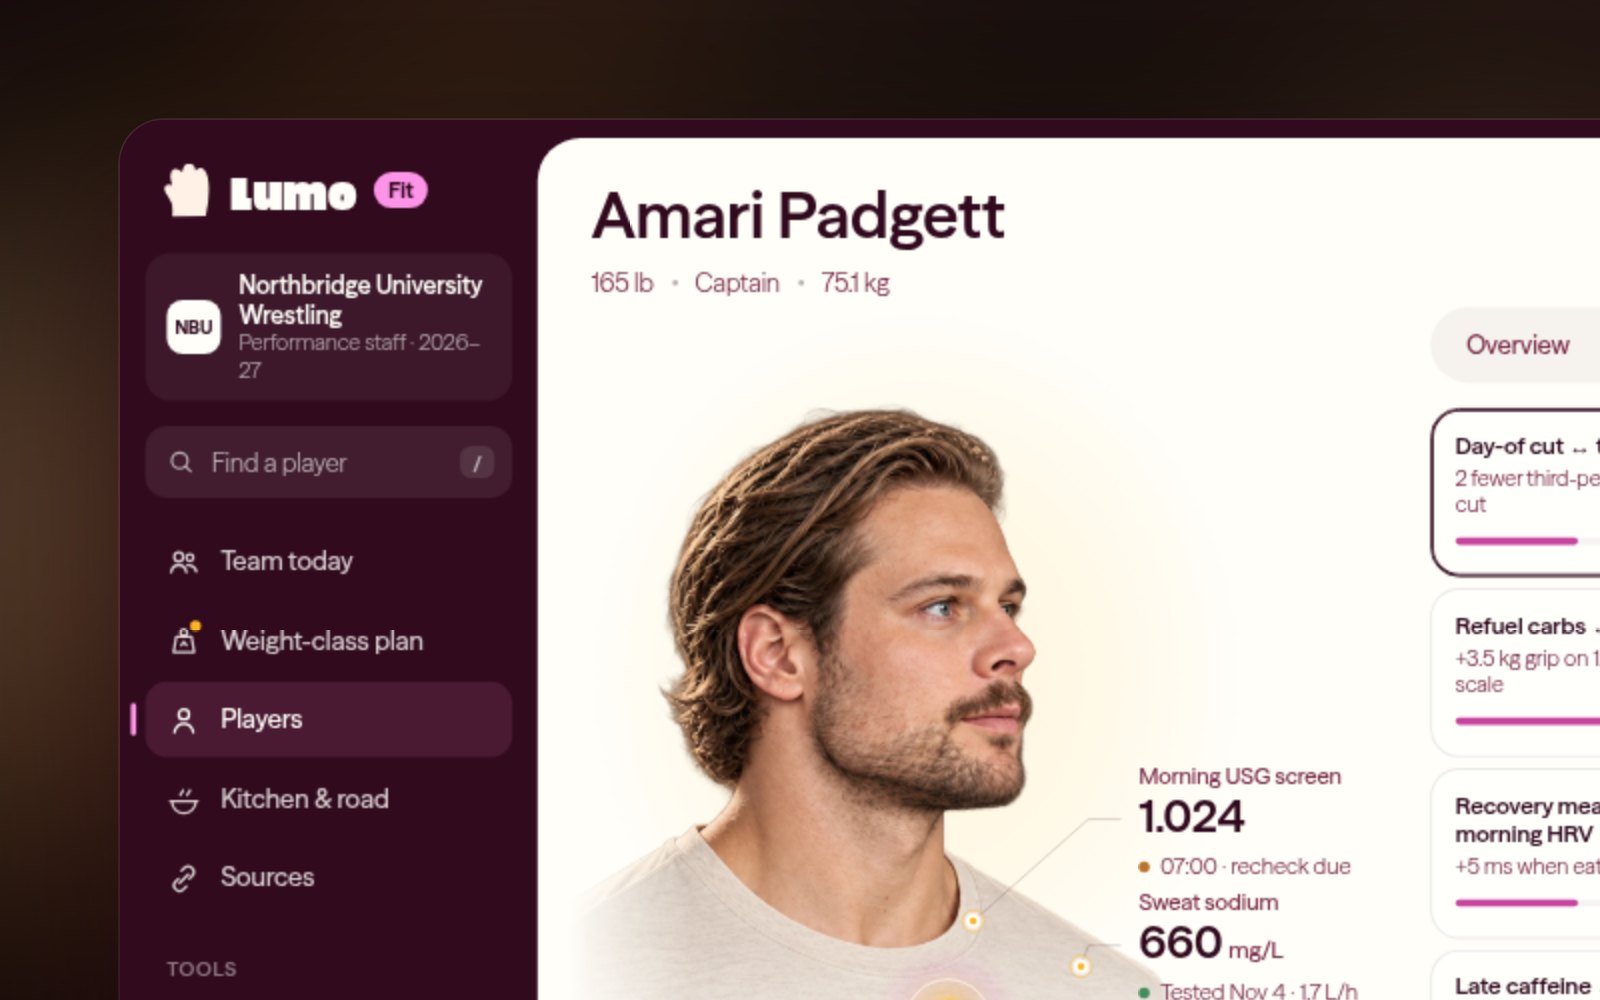
Task: Click the sweat sodium marker dot on shirt
Action: pyautogui.click(x=1081, y=966)
